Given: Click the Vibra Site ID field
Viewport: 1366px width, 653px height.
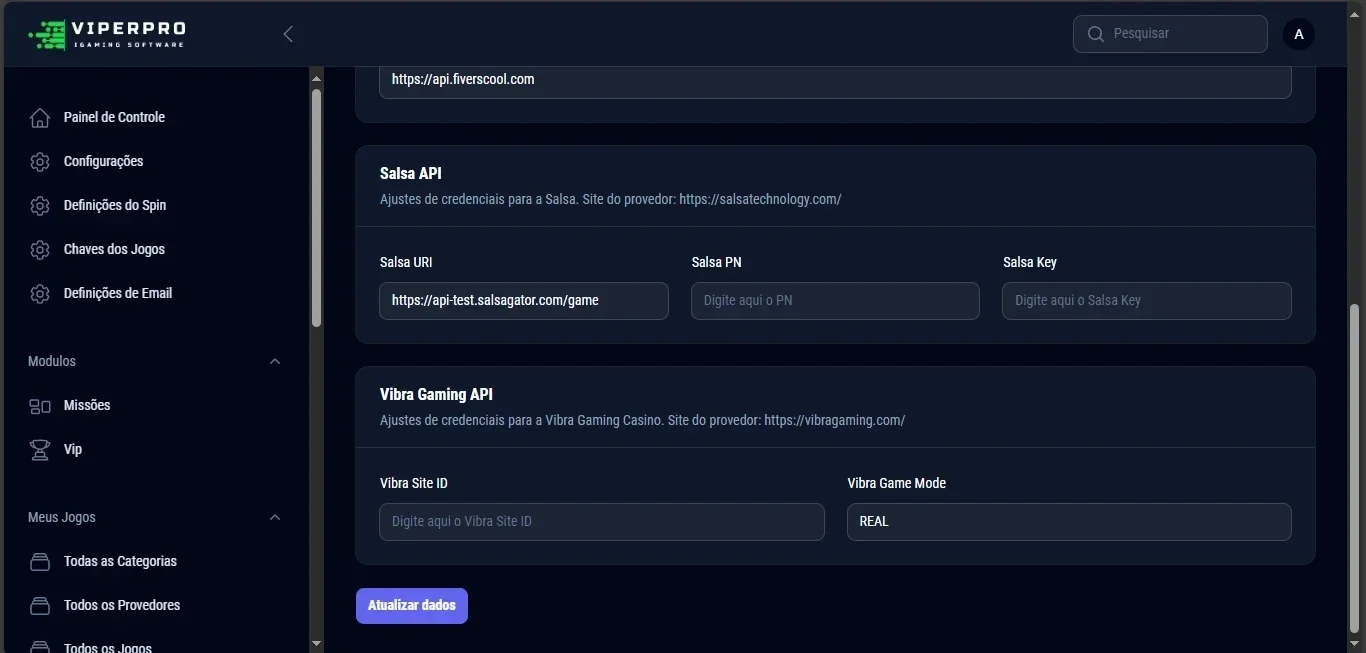Looking at the screenshot, I should point(602,522).
